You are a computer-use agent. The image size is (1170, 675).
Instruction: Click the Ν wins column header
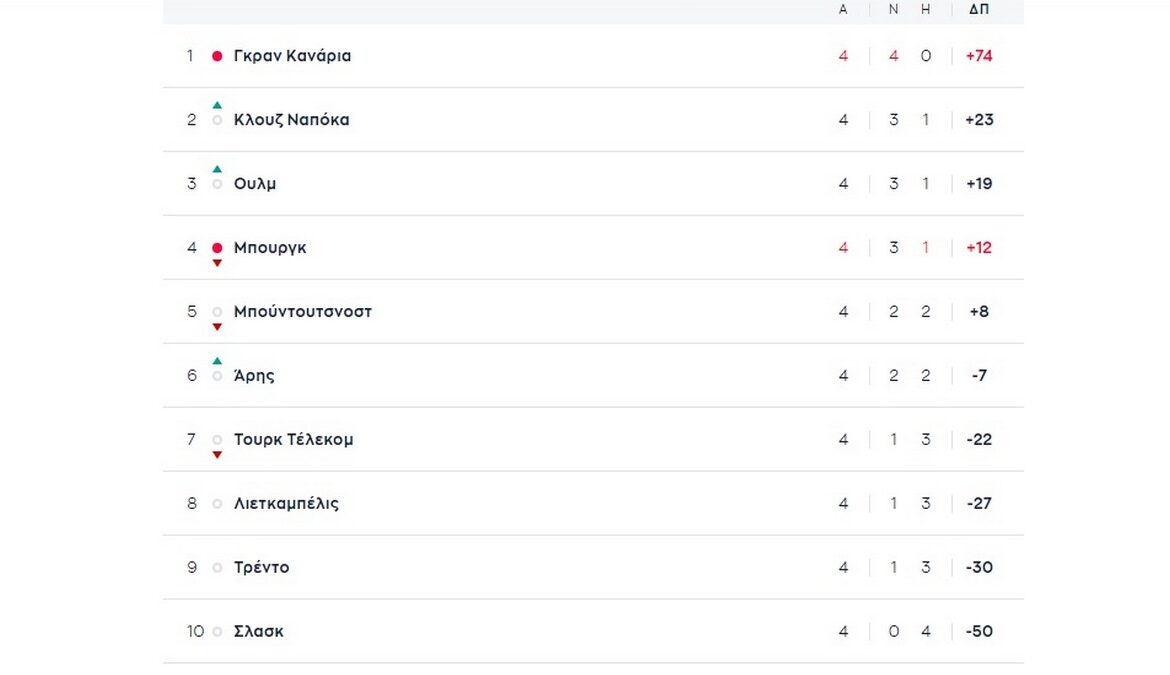[893, 9]
